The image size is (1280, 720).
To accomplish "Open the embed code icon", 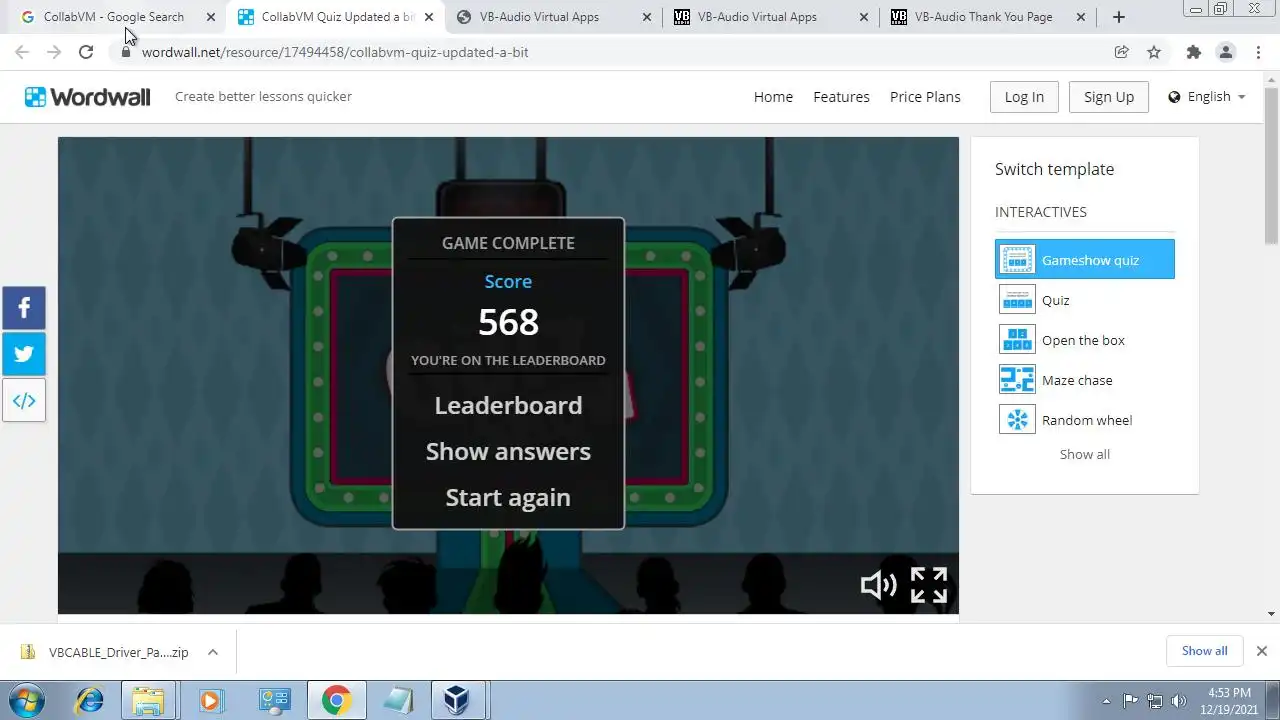I will coord(24,400).
